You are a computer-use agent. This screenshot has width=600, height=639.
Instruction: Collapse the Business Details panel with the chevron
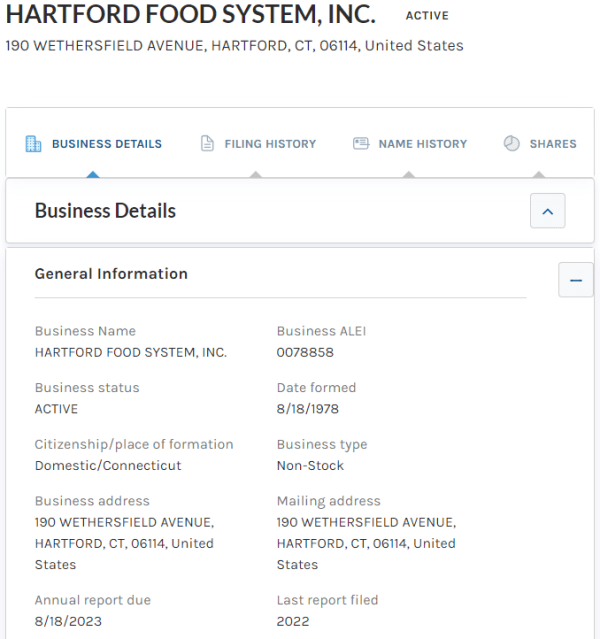click(547, 211)
